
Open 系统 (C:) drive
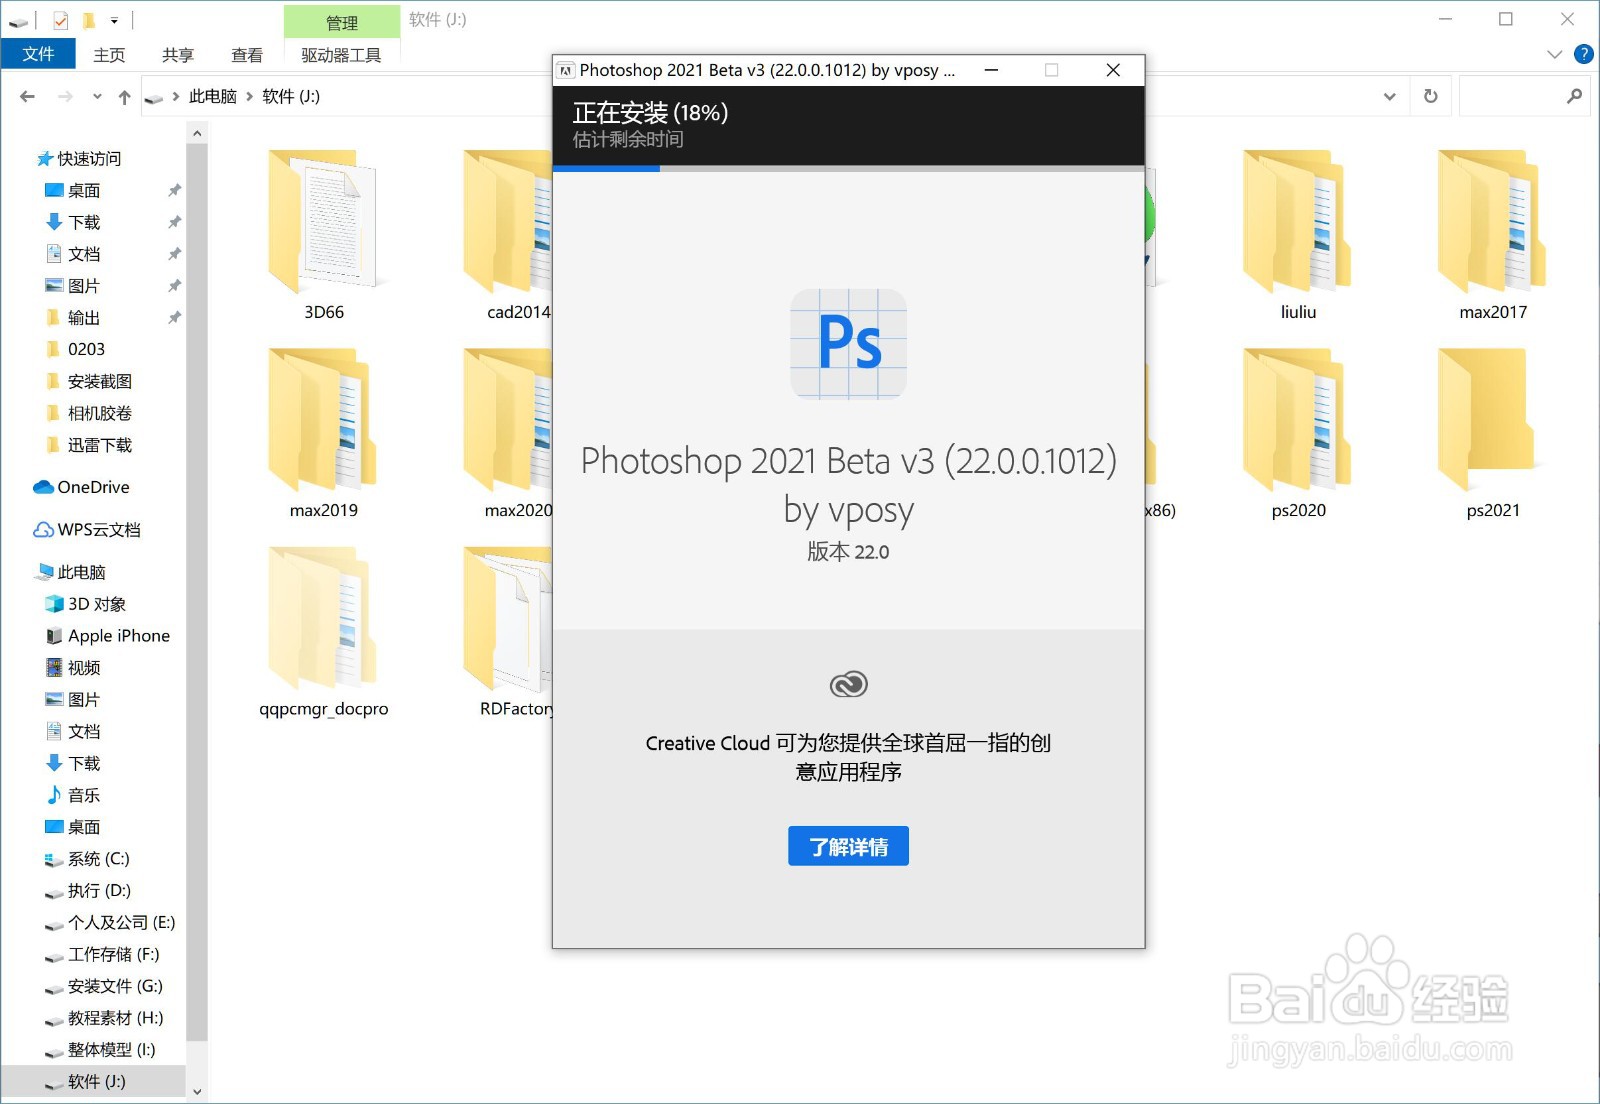(x=98, y=859)
